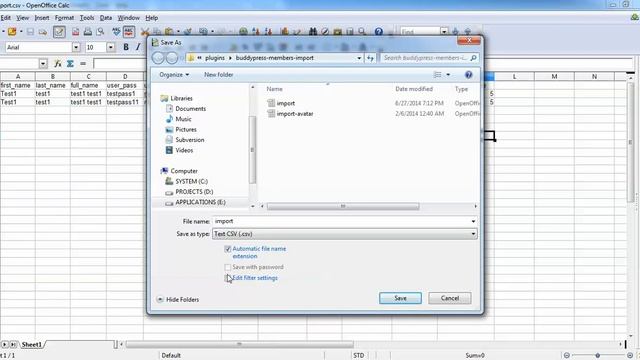Open the Format menu
The width and height of the screenshot is (640, 360).
(64, 18)
